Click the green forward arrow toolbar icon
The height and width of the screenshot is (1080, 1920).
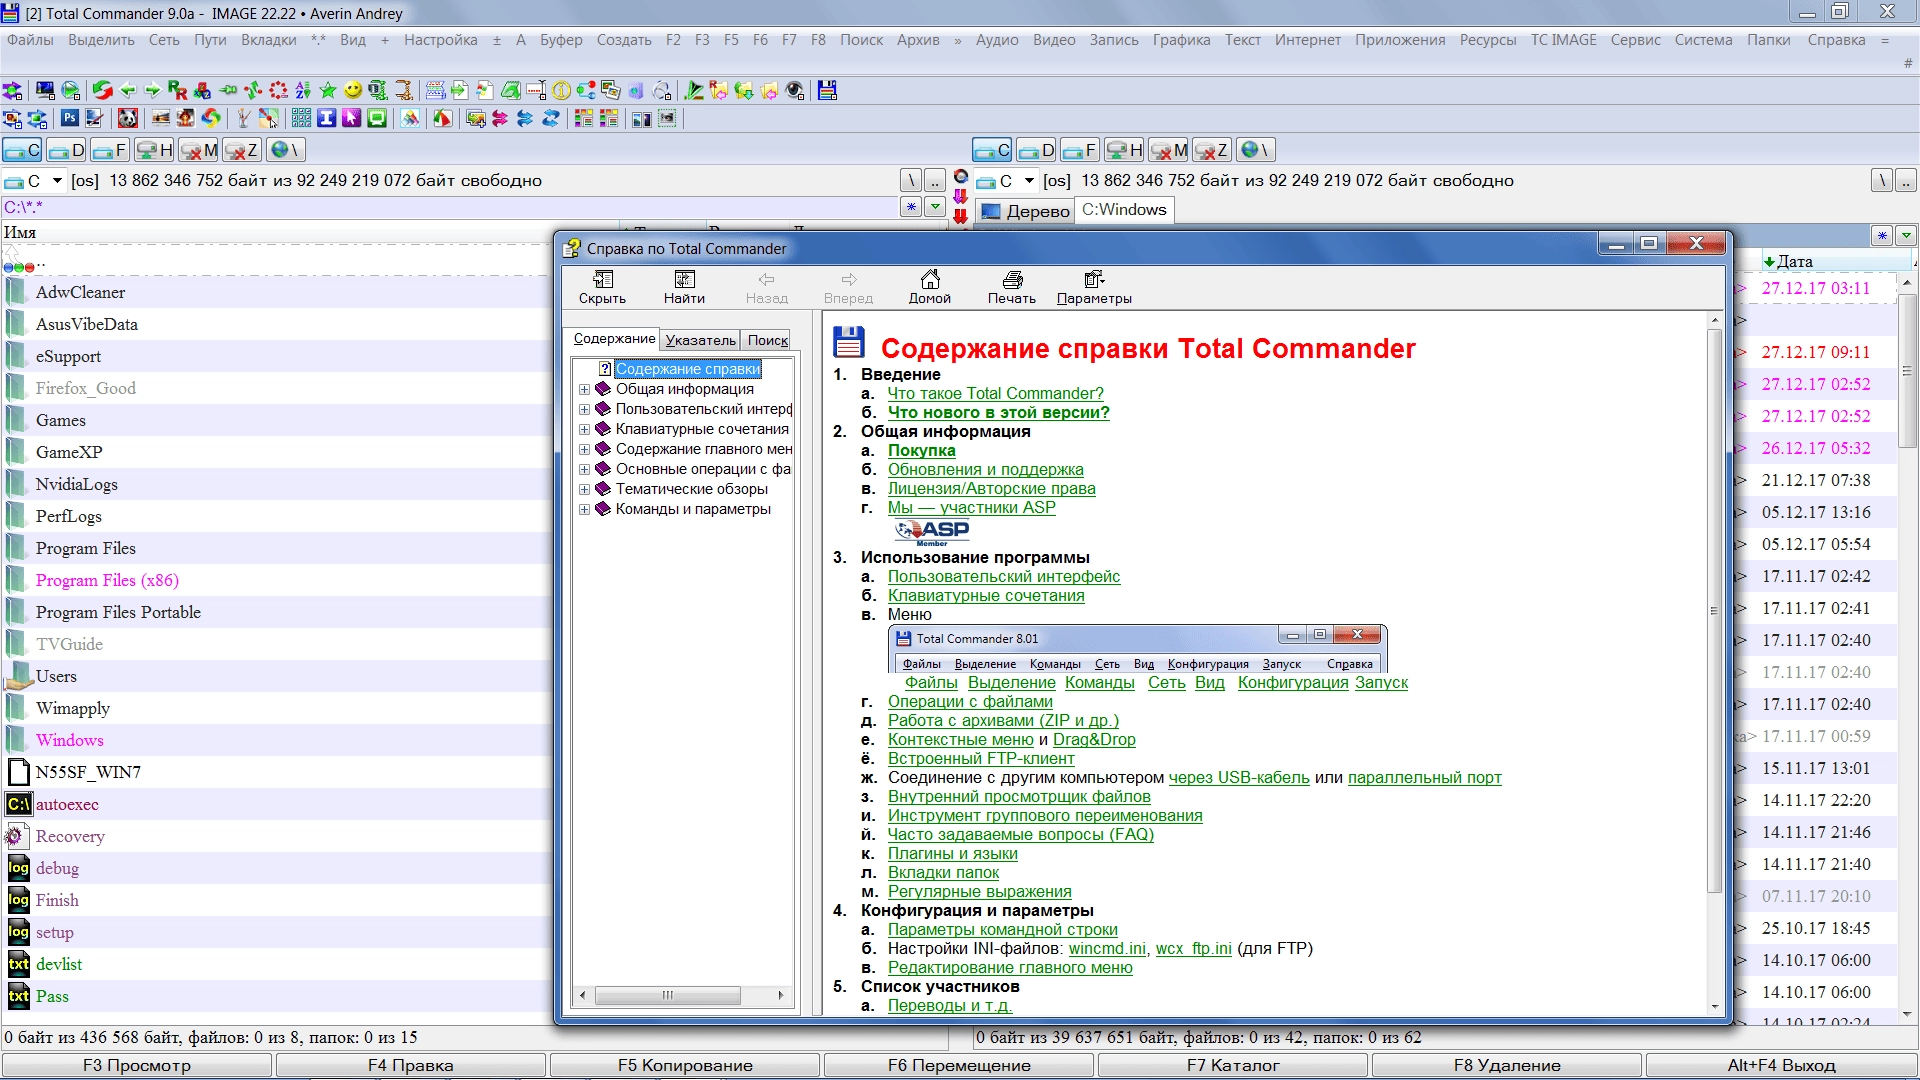point(152,91)
